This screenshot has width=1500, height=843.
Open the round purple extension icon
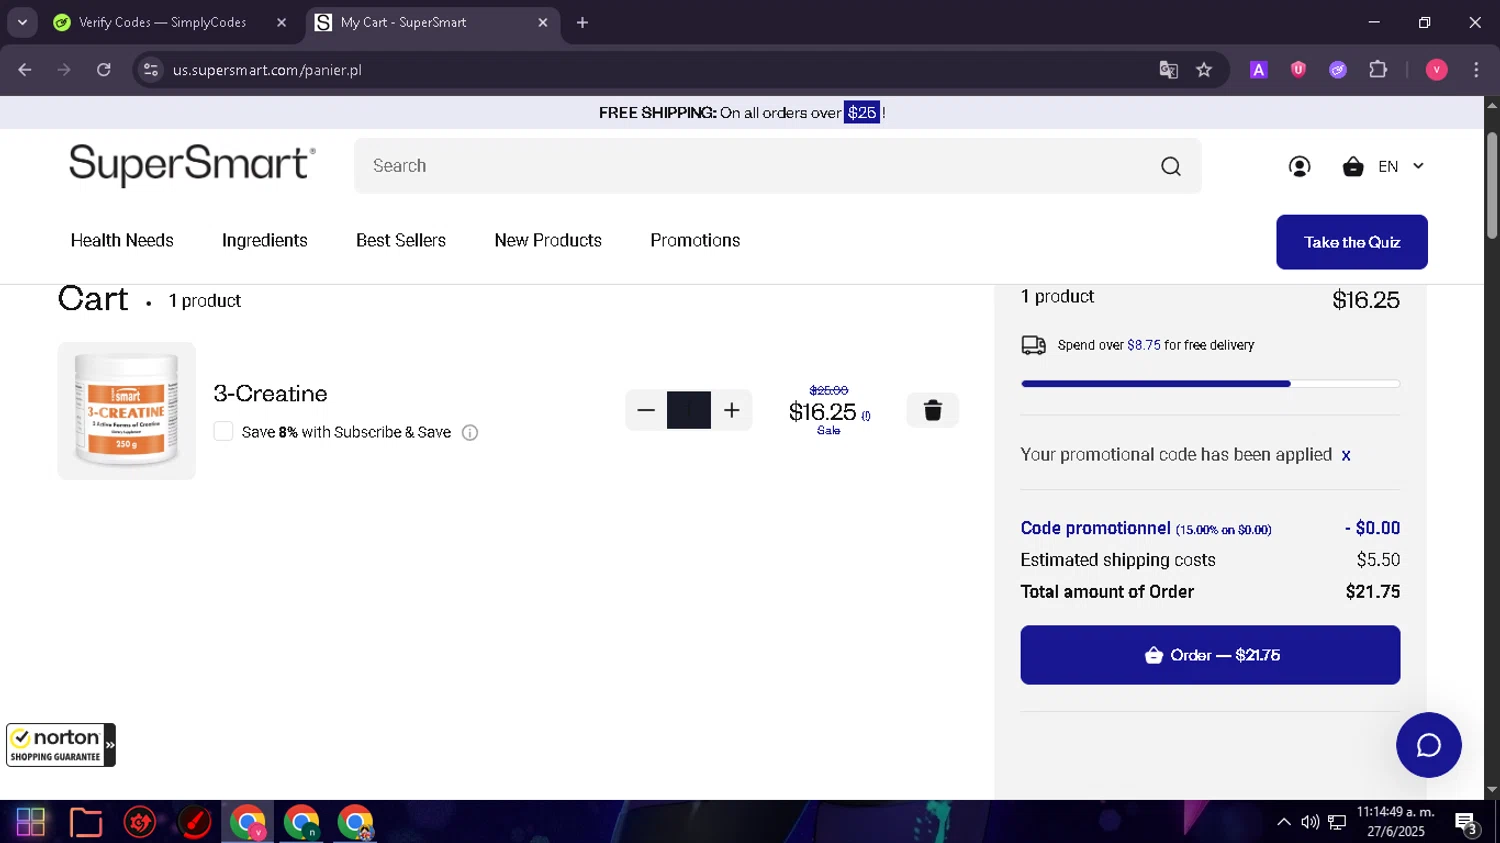coord(1338,70)
